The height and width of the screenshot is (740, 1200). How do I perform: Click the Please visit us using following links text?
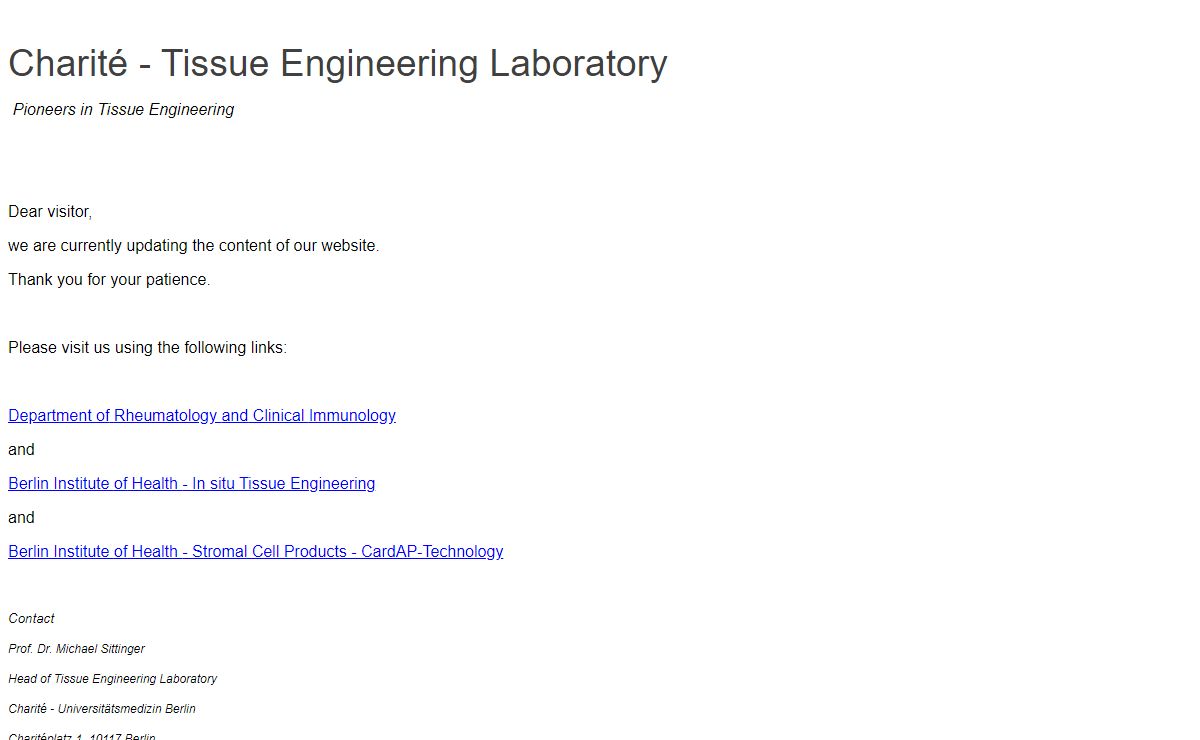(148, 348)
